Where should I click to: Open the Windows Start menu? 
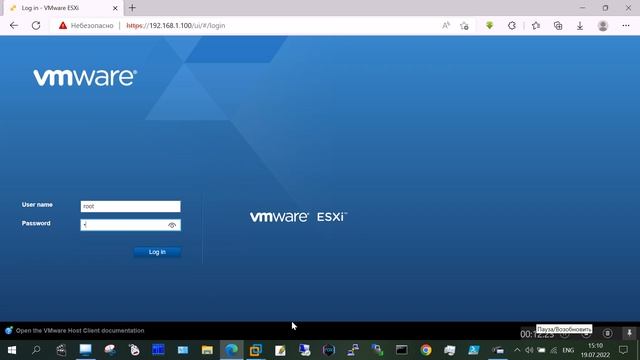(12, 350)
